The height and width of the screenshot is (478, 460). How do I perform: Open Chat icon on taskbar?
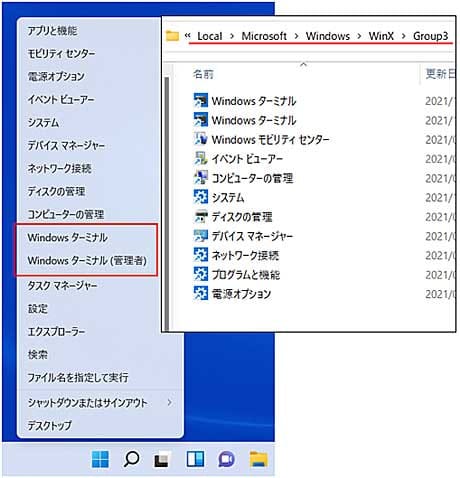(x=227, y=459)
